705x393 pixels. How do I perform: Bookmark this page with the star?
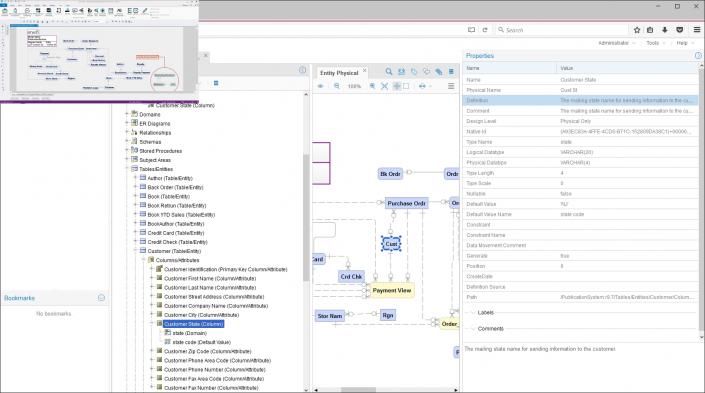pyautogui.click(x=637, y=30)
